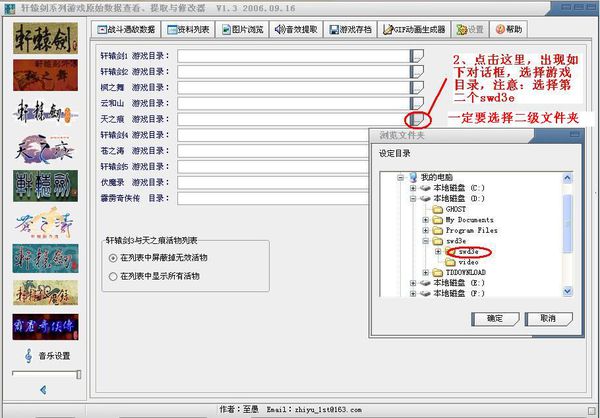Viewport: 600px width, 418px height.
Task: Click folder tree scrollbar up arrow
Action: tap(567, 178)
